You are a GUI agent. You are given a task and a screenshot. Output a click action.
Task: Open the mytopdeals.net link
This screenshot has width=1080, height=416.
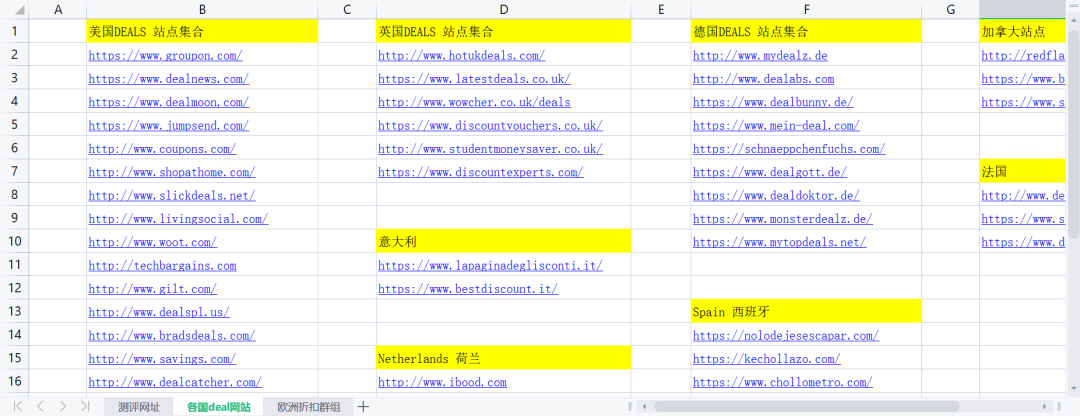[779, 242]
